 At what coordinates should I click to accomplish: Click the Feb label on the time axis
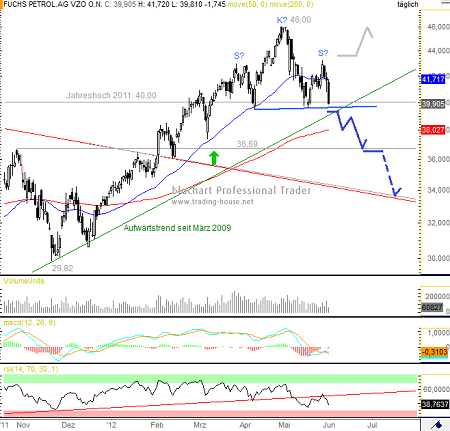157,425
